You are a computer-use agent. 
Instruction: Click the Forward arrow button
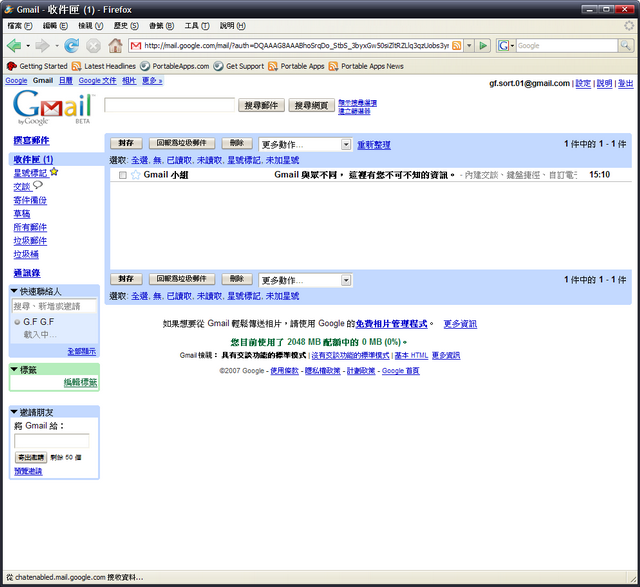click(x=42, y=45)
